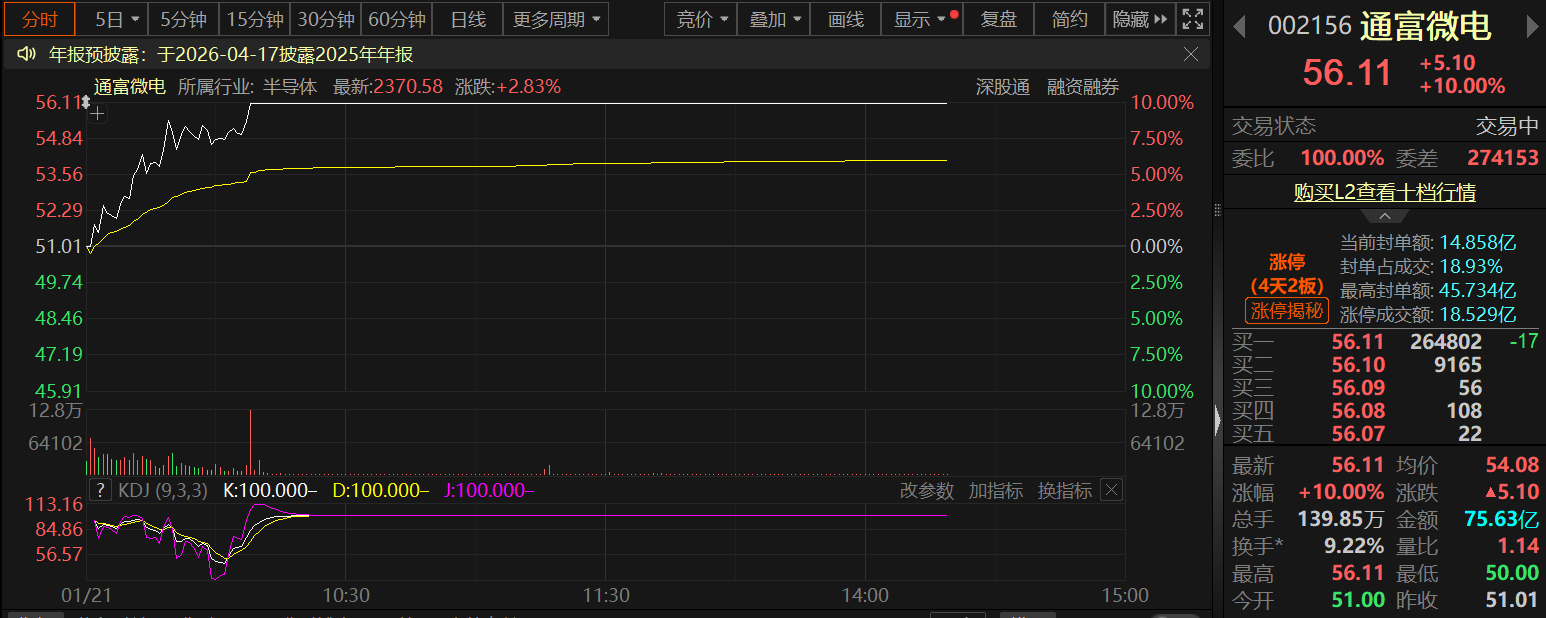This screenshot has height=618, width=1546.
Task: Open the 竞价 dropdown menu
Action: [x=702, y=19]
